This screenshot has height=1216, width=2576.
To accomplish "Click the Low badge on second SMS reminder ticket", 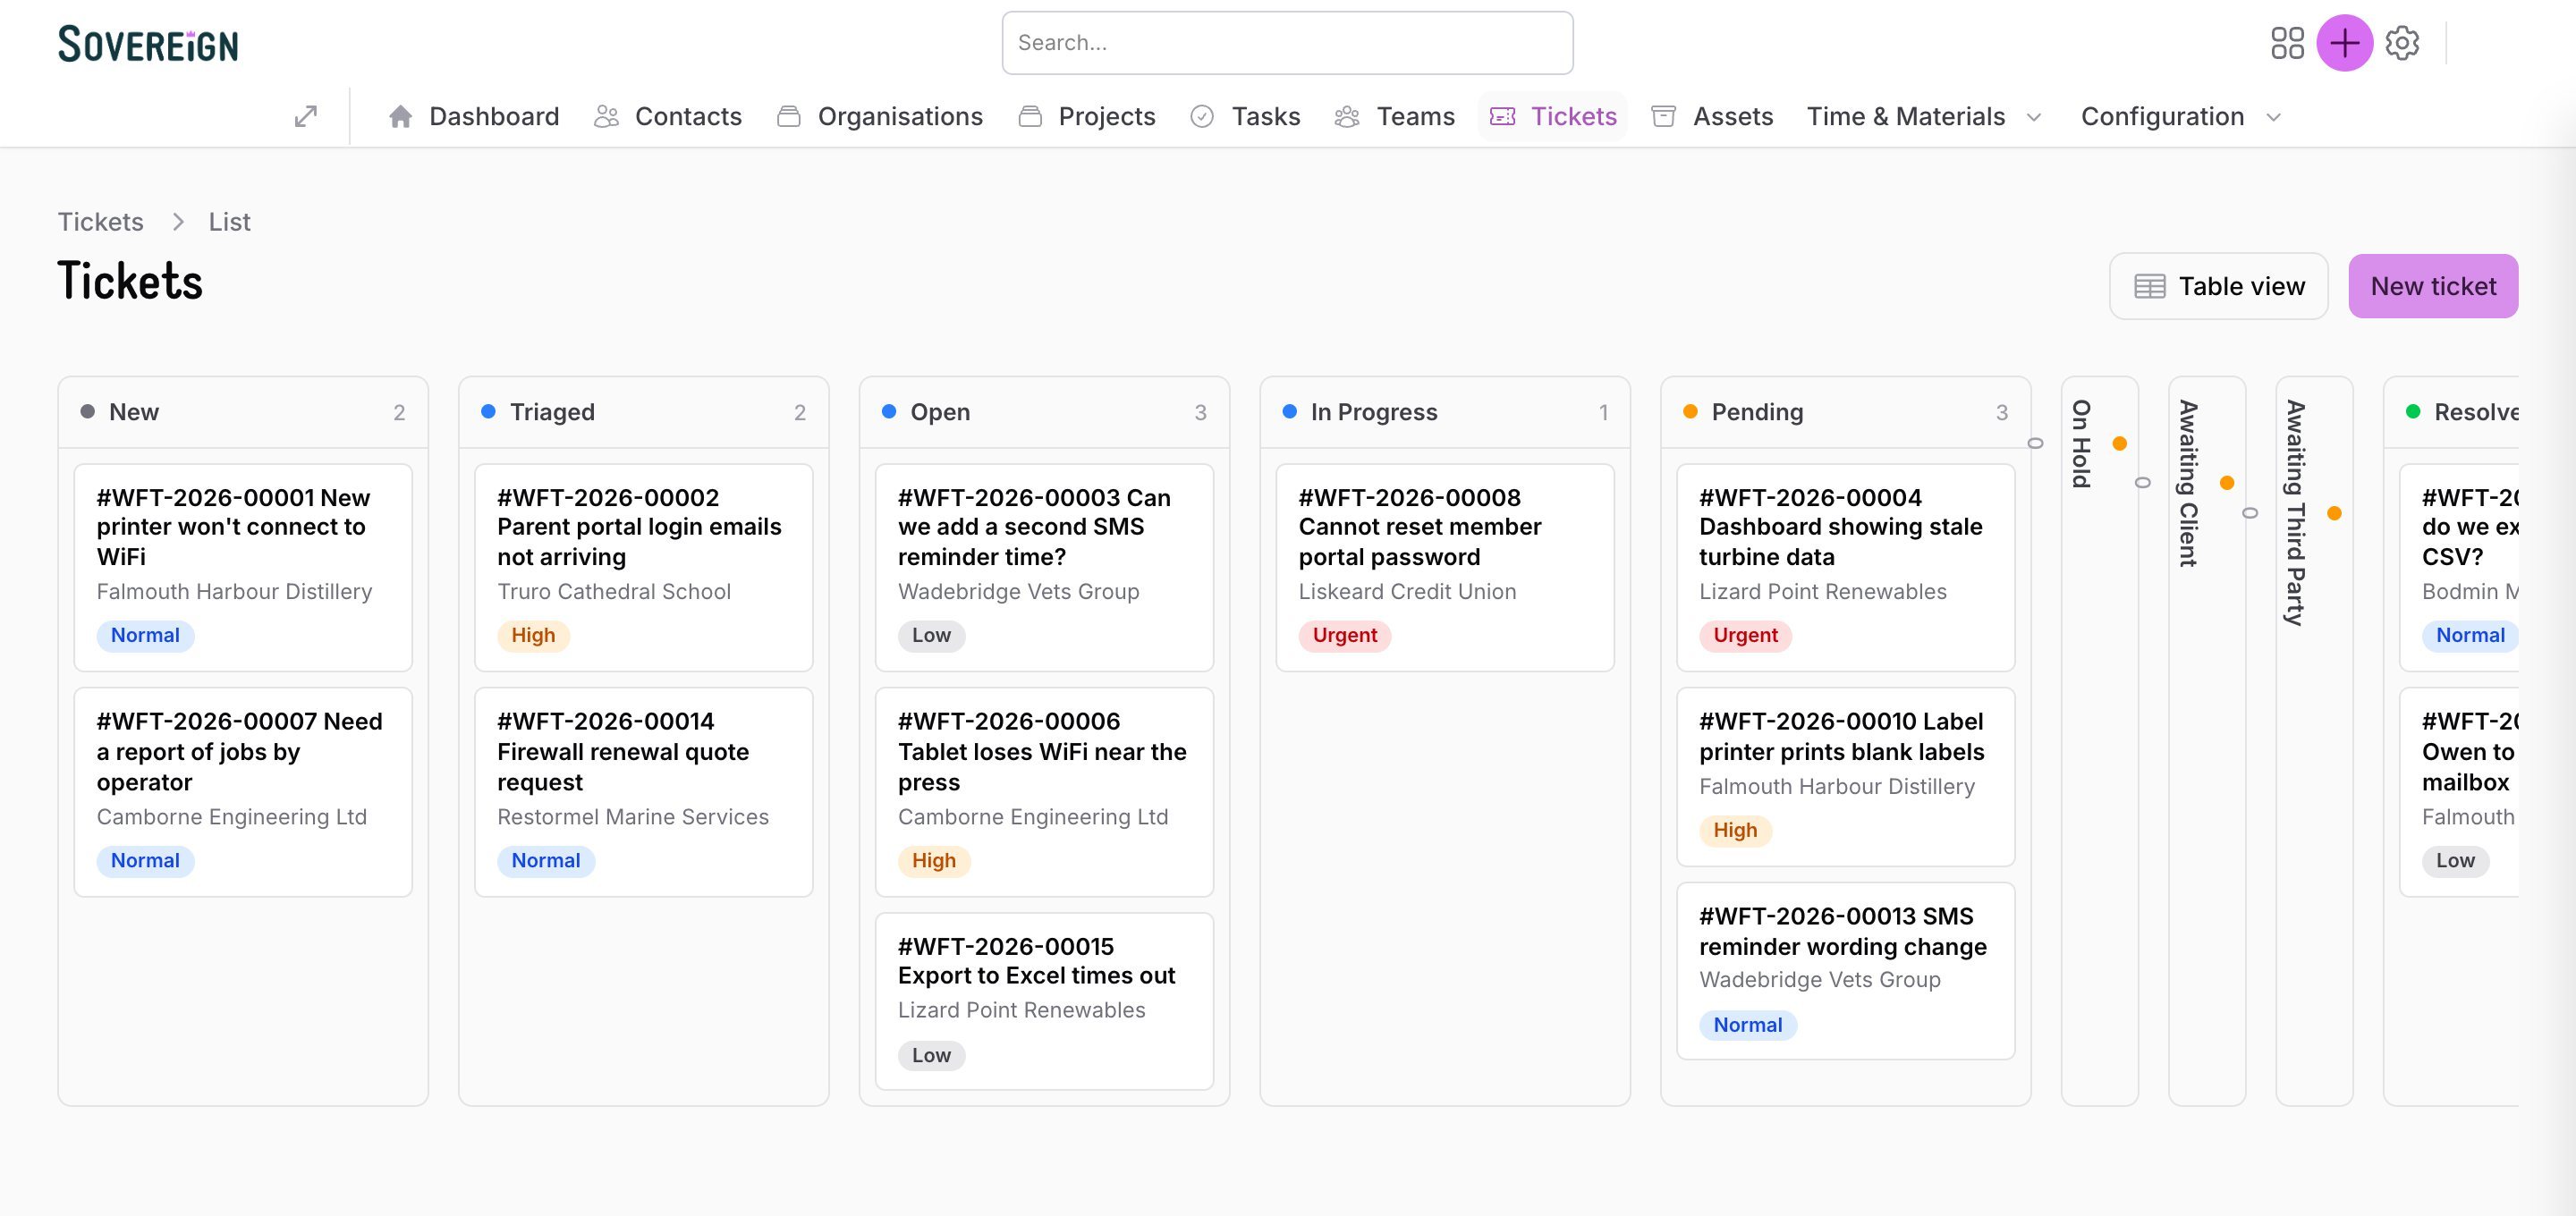I will (x=931, y=636).
